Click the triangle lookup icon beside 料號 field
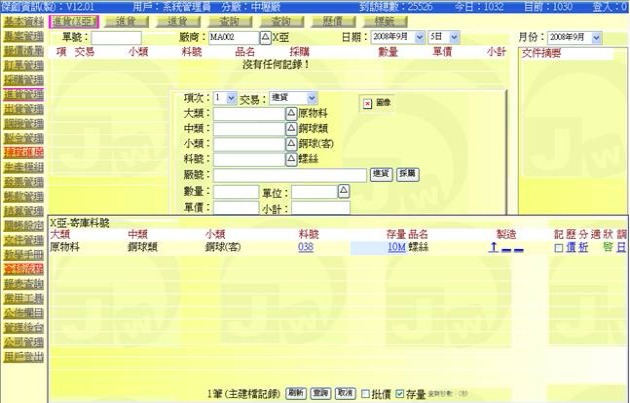Image resolution: width=630 pixels, height=403 pixels. coord(291,159)
